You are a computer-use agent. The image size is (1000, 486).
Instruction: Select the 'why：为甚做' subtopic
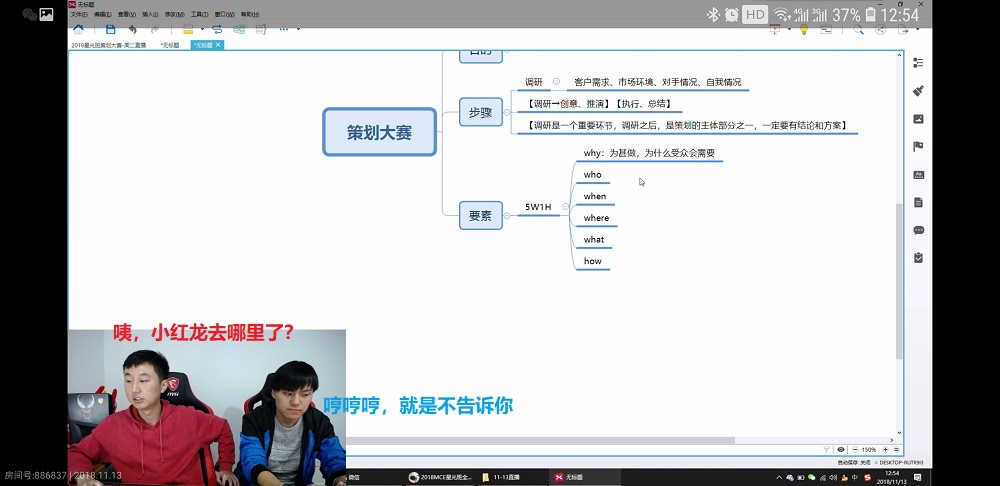click(649, 153)
